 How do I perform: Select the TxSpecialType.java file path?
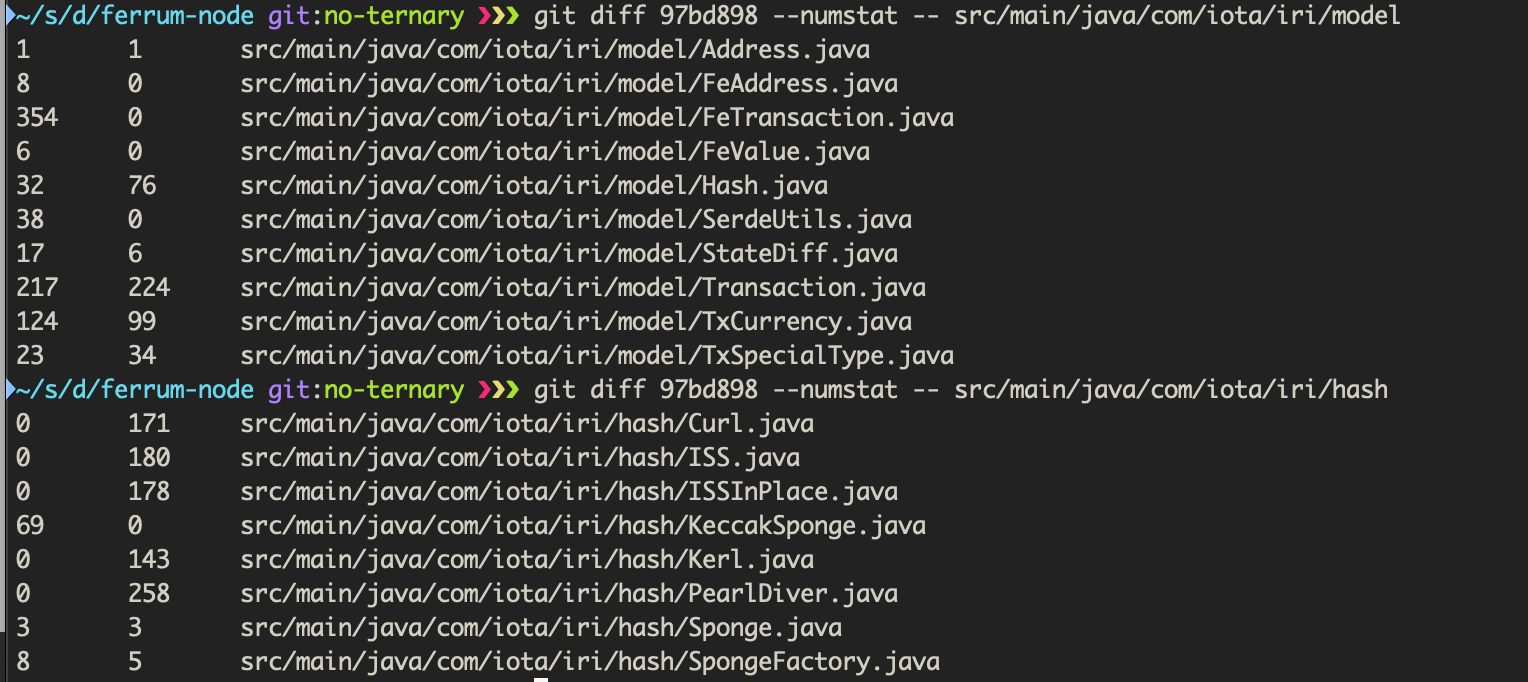[x=597, y=356]
